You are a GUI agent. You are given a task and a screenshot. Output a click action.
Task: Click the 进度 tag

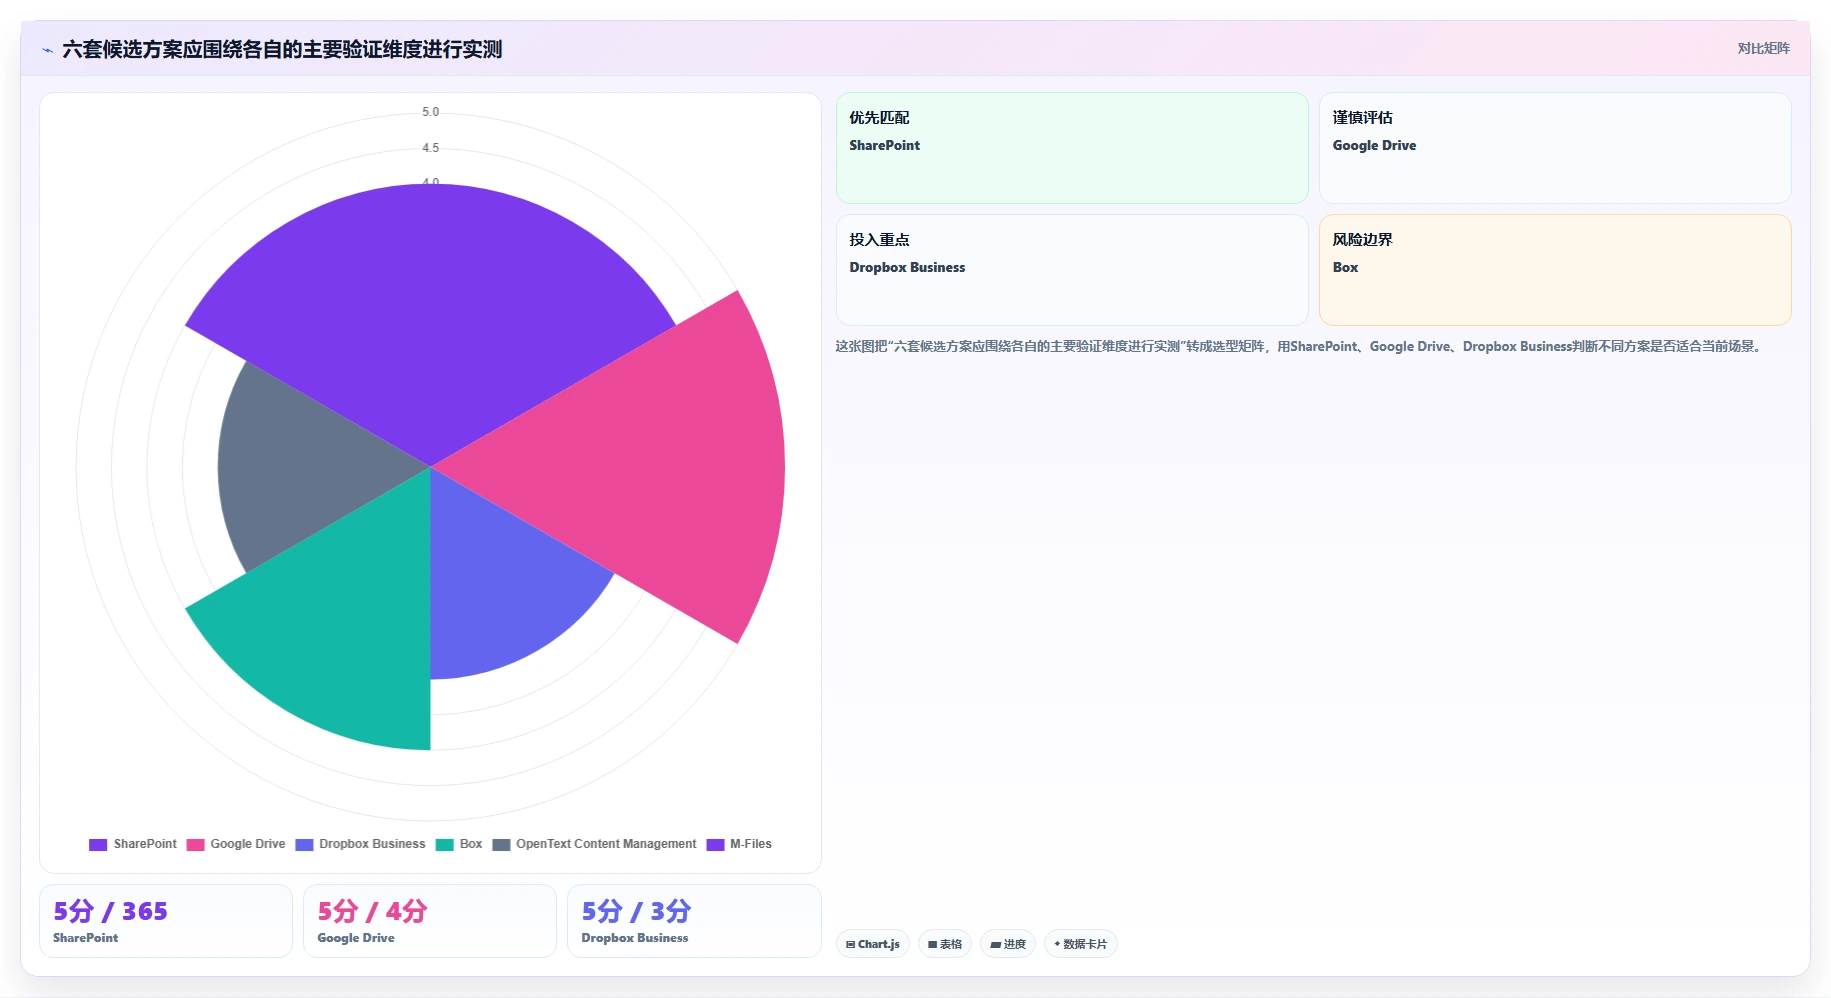[1007, 944]
